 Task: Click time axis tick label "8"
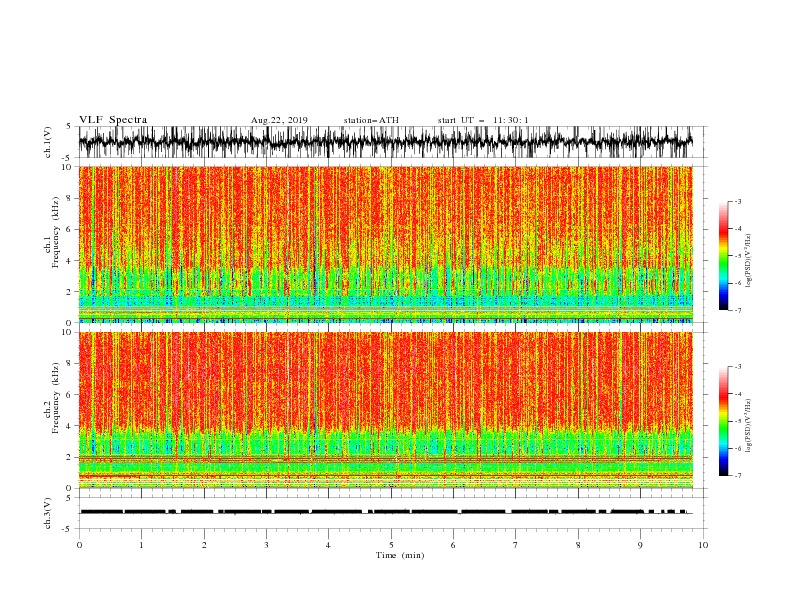pyautogui.click(x=578, y=545)
